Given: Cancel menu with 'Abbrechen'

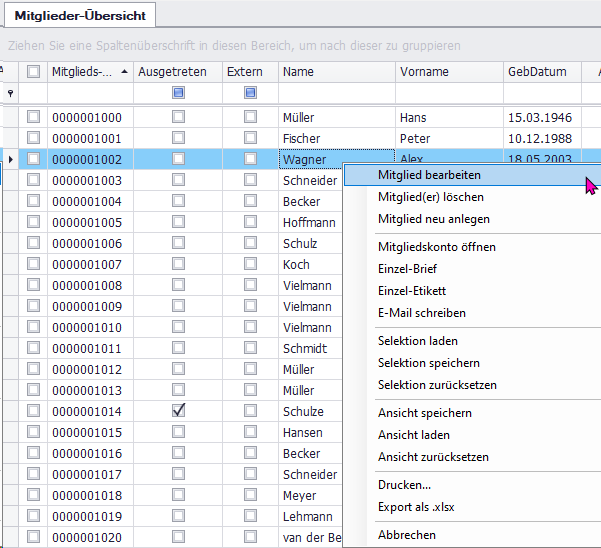Looking at the screenshot, I should coord(406,535).
